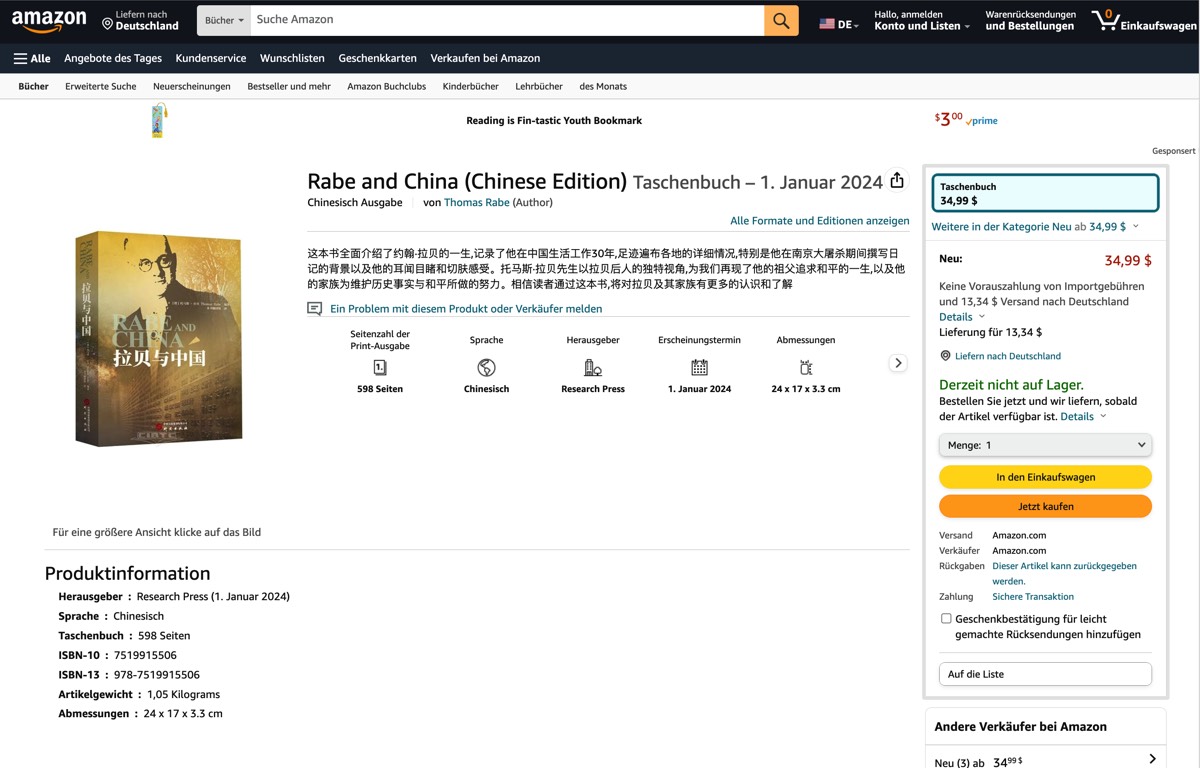Click the Gesponsert label
Viewport: 1200px width, 768px height.
tap(1174, 151)
